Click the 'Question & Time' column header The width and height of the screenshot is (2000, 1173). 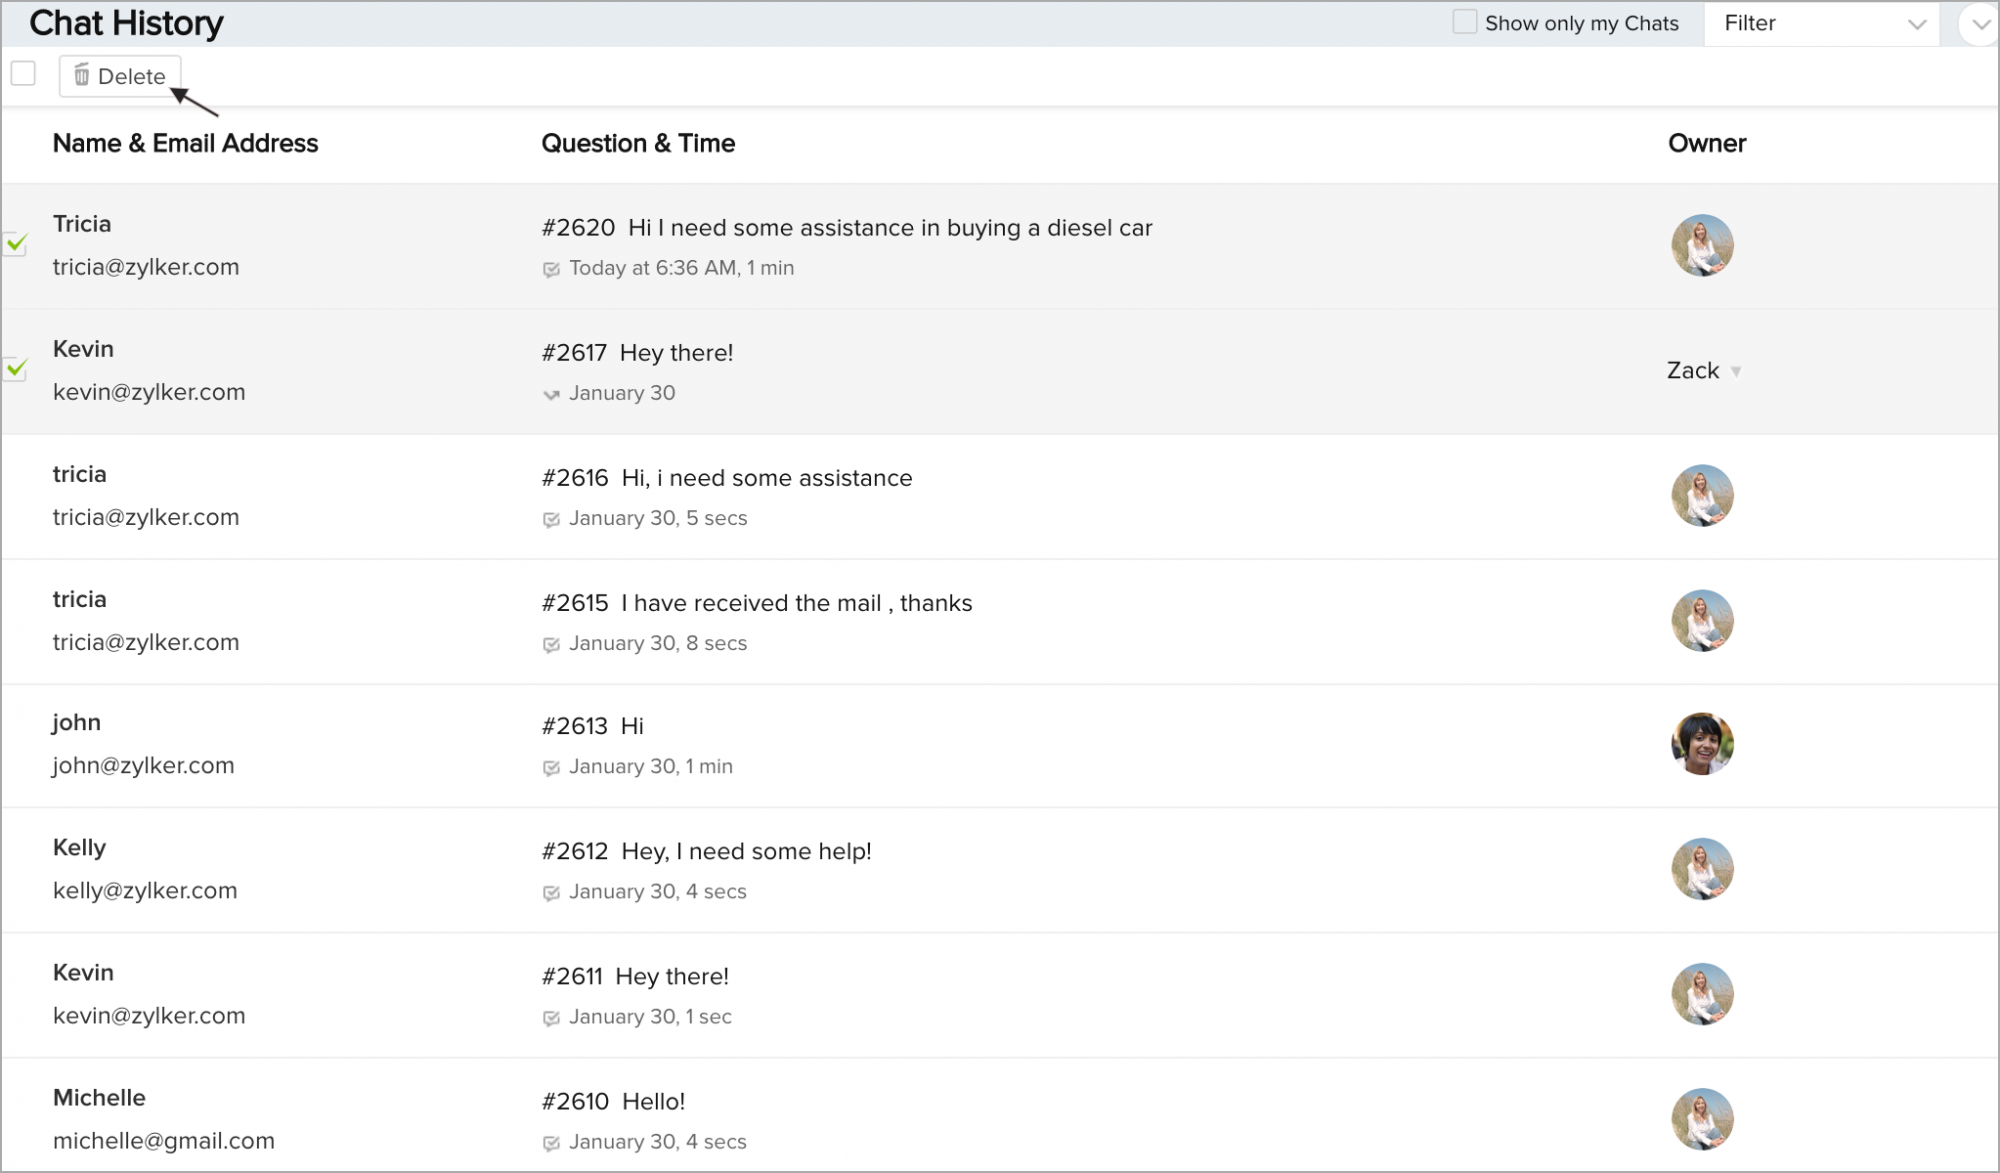pos(638,143)
